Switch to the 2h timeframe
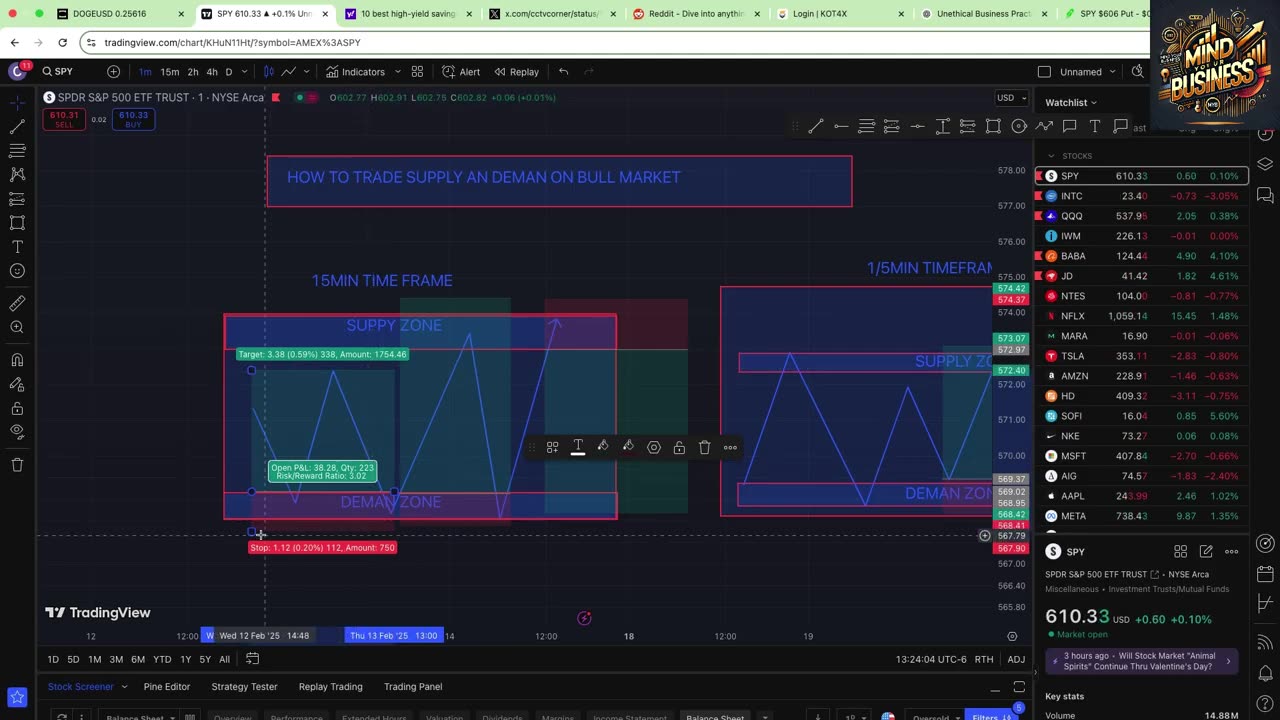Screen dimensions: 1280x720 coord(193,72)
